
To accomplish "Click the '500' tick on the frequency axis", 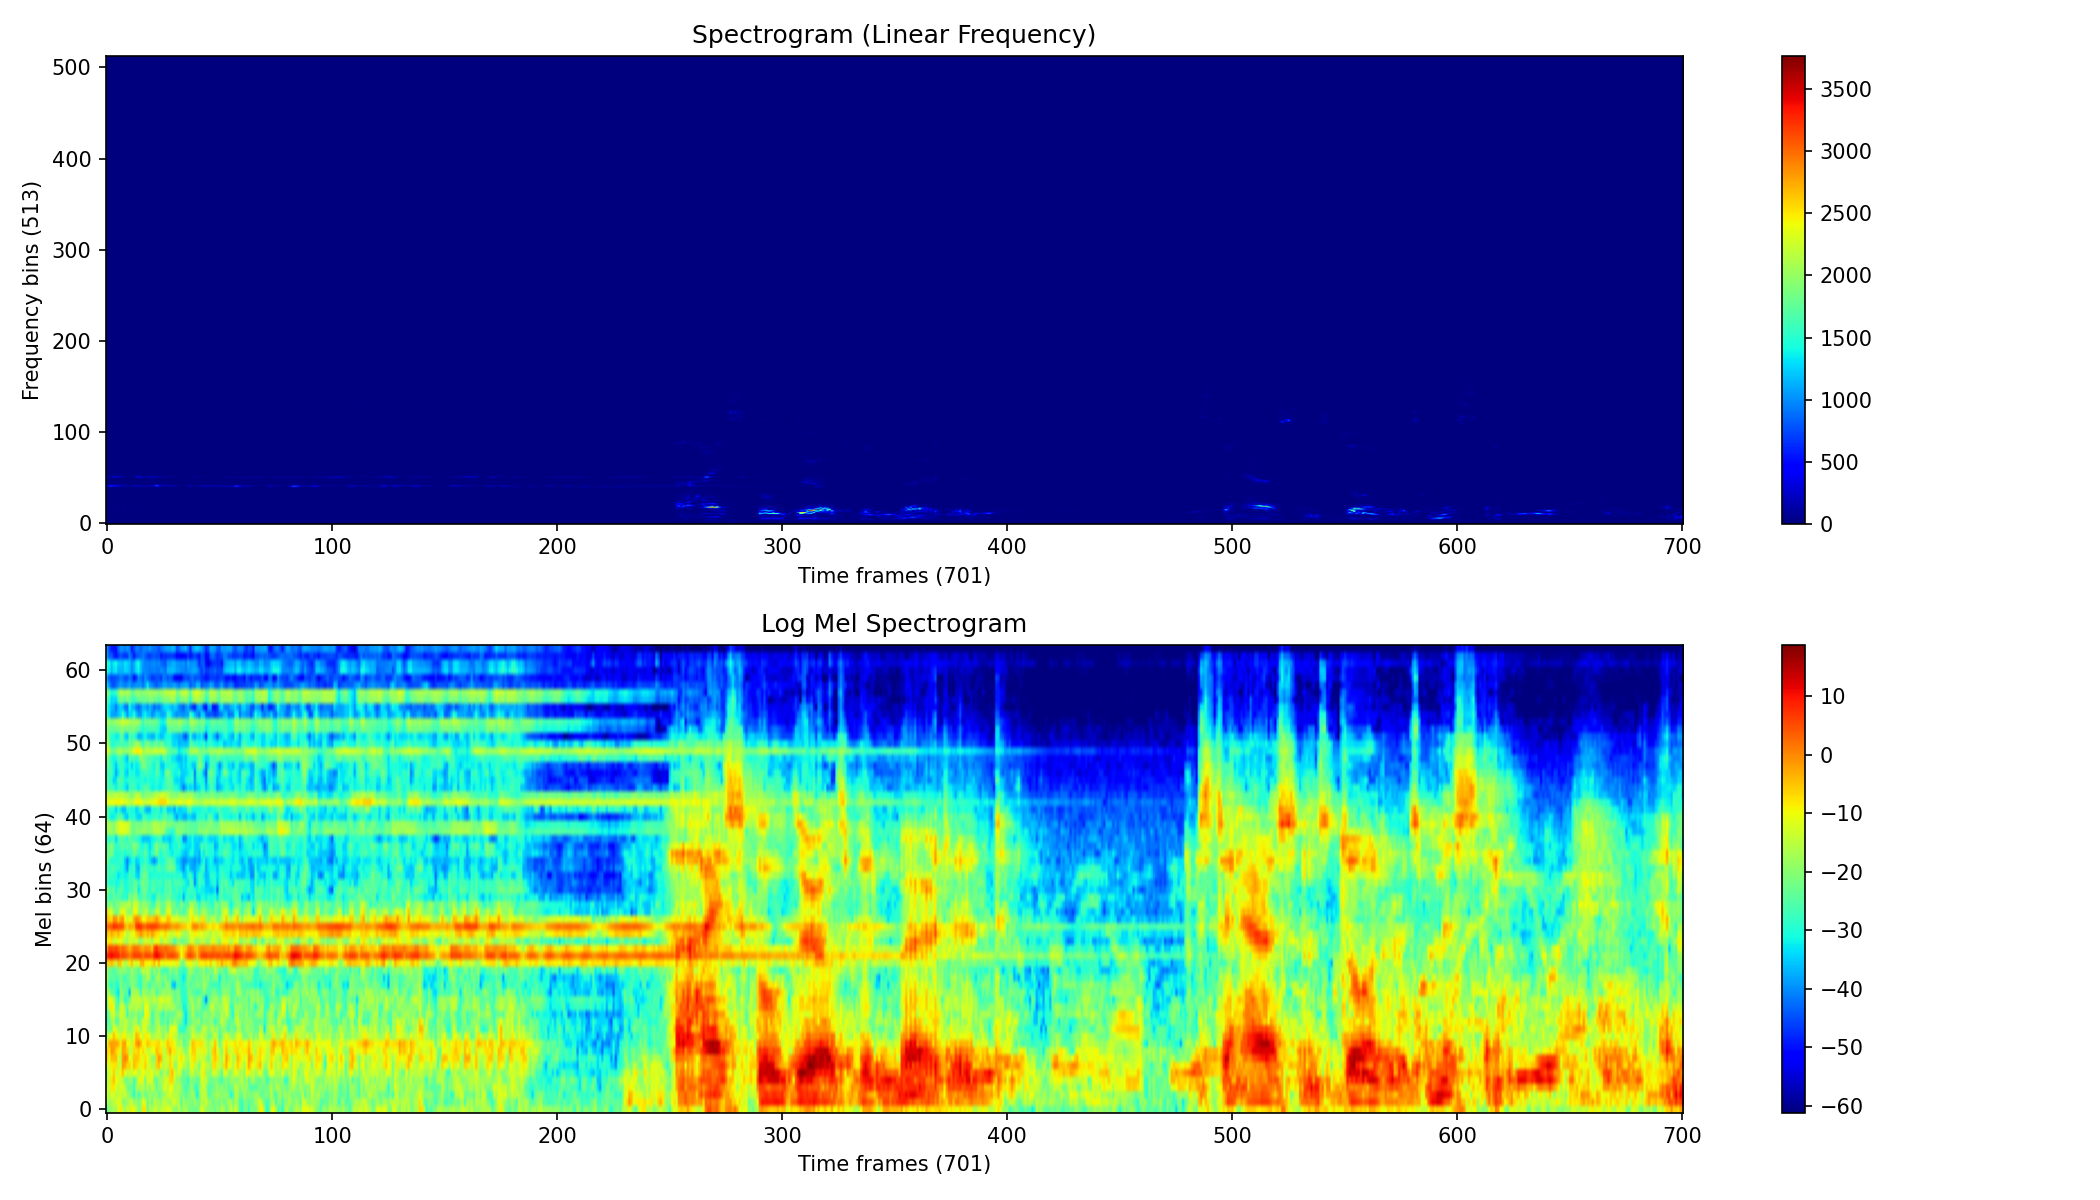I will 74,68.
